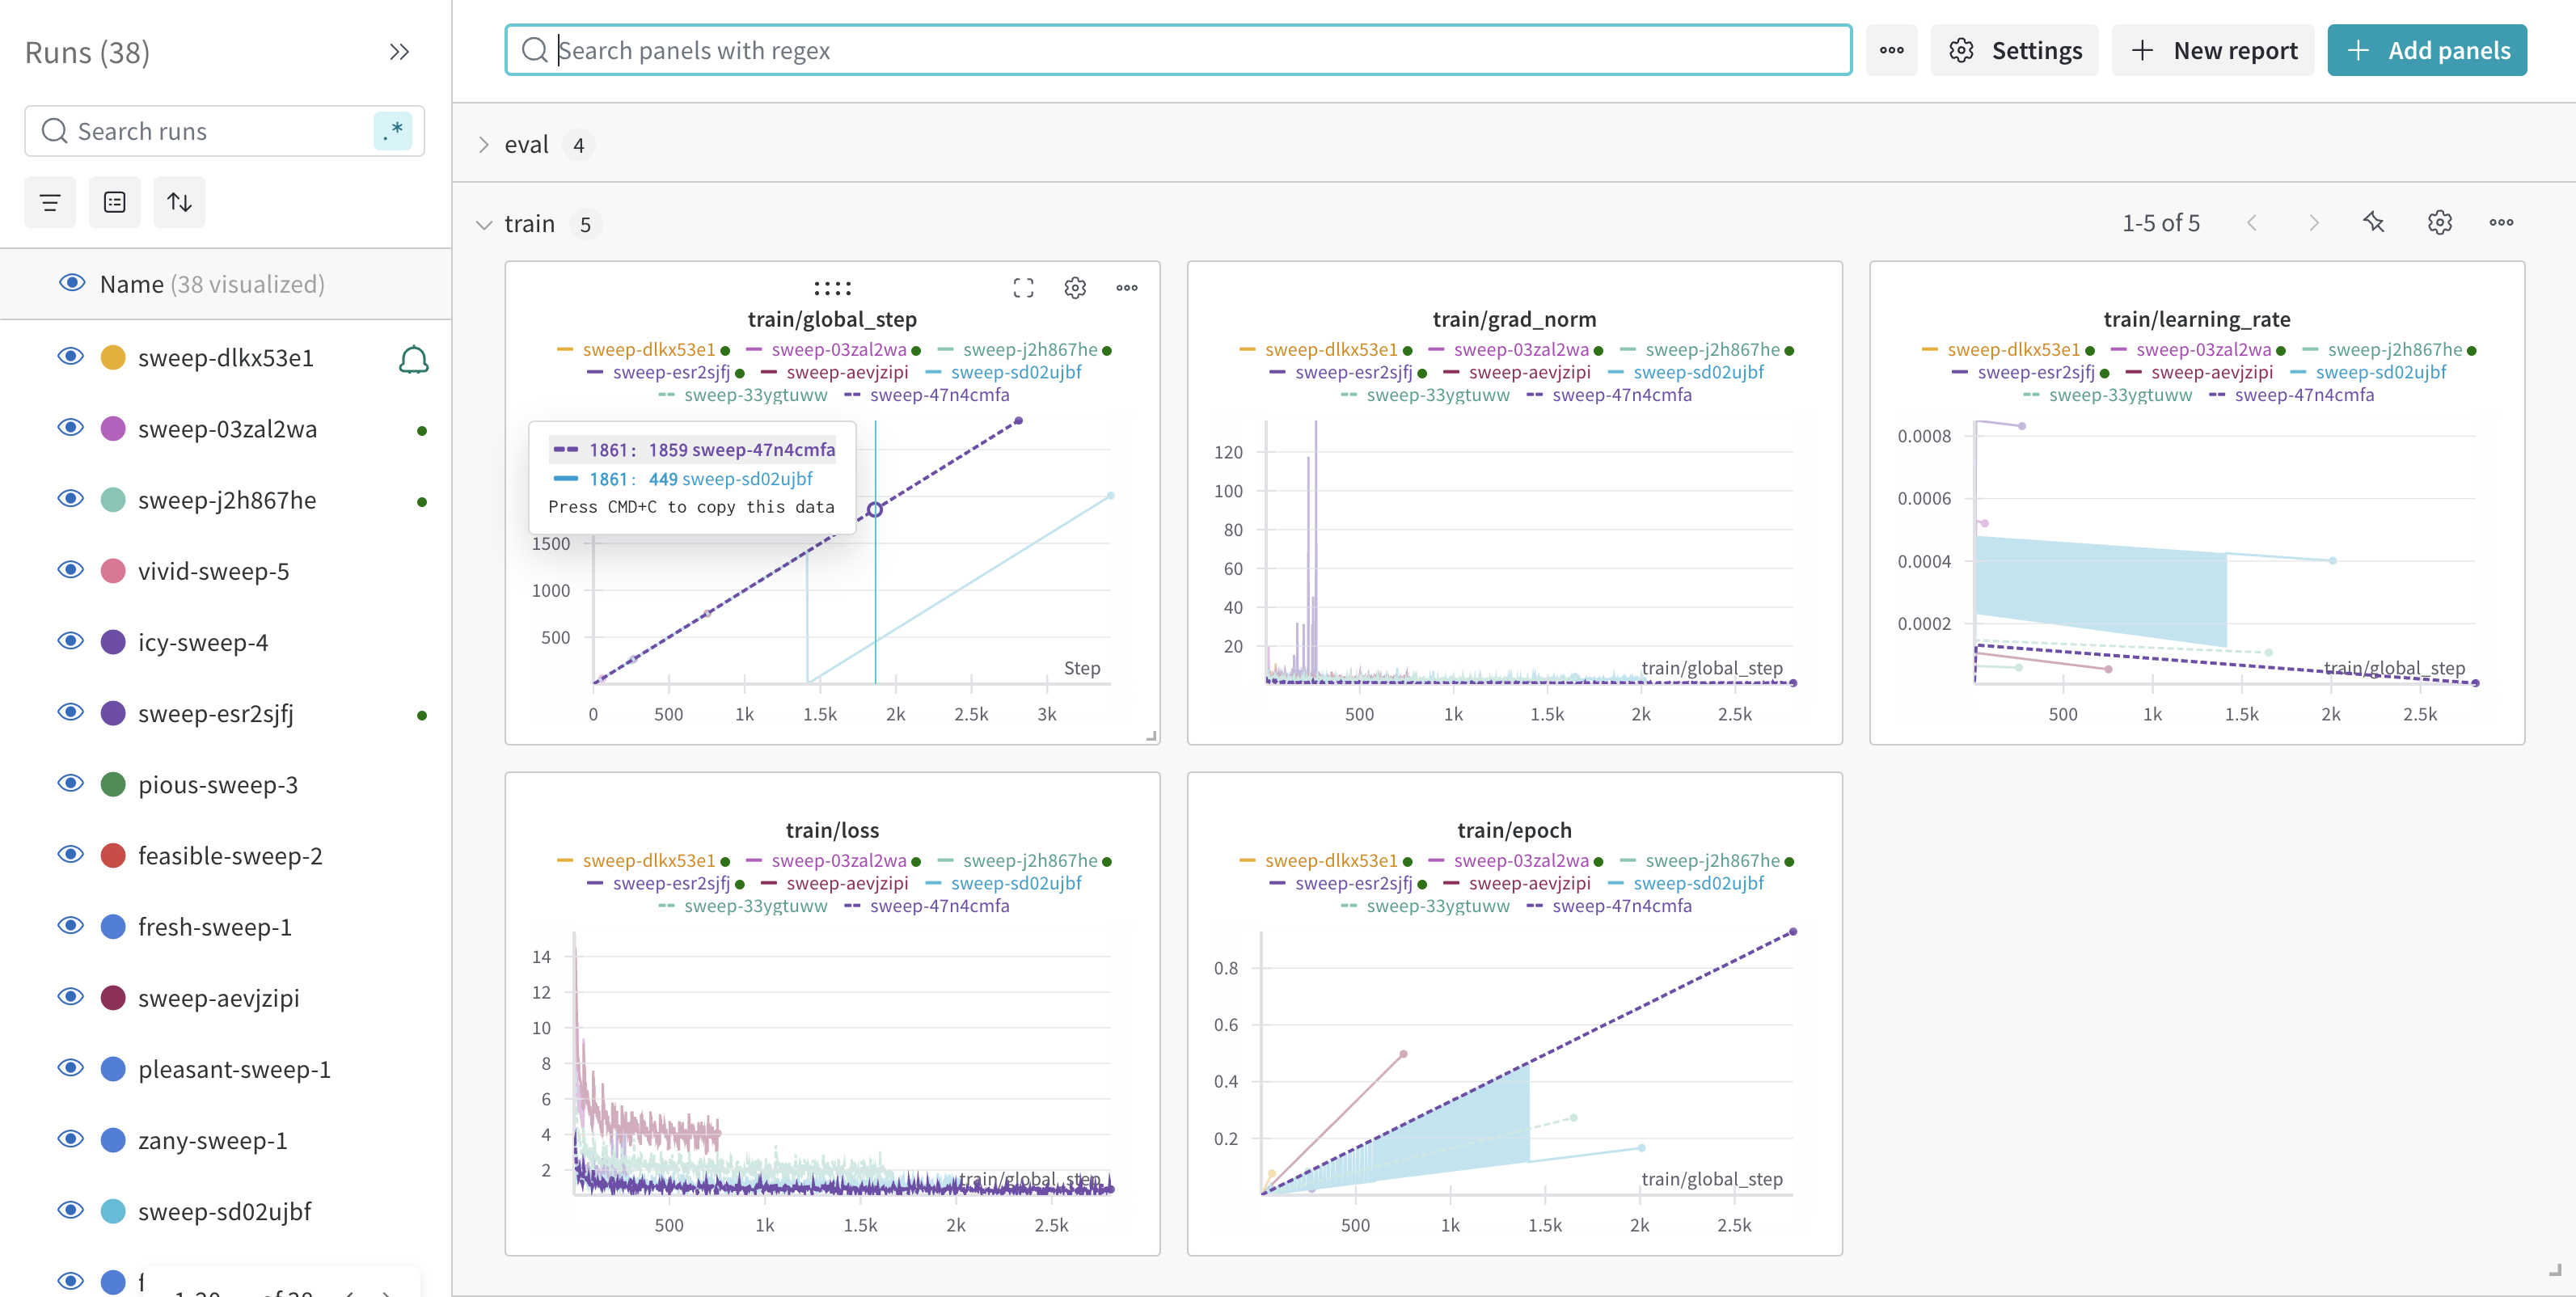This screenshot has height=1297, width=2576.
Task: Hide run sweep-03zal2wa using its eye icon
Action: coord(71,428)
